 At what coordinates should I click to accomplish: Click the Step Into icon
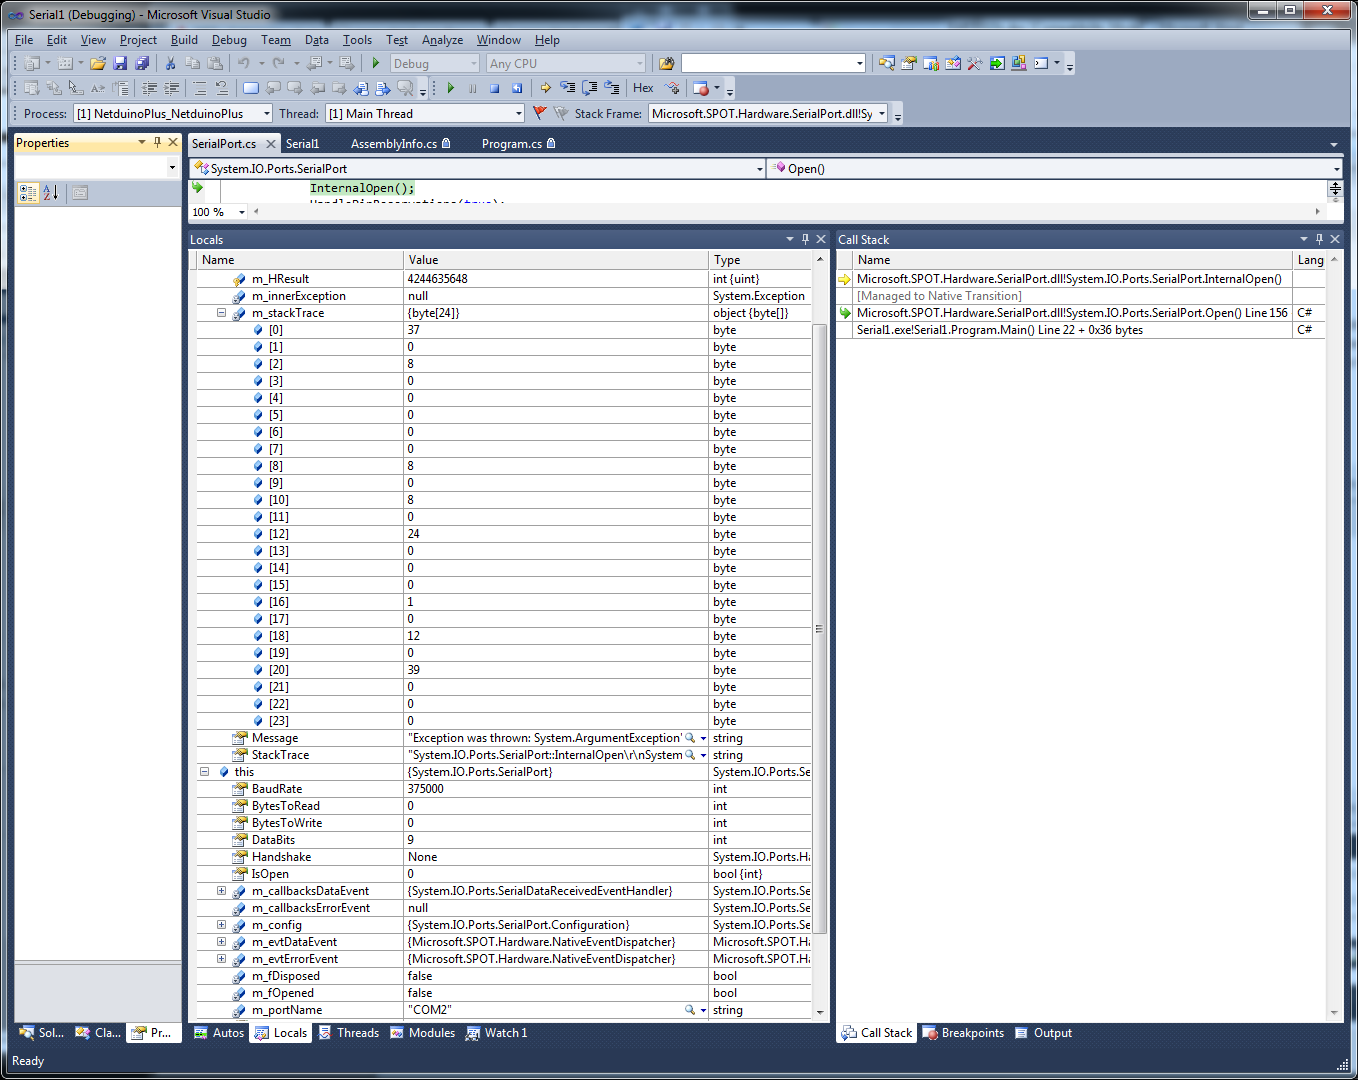point(568,88)
